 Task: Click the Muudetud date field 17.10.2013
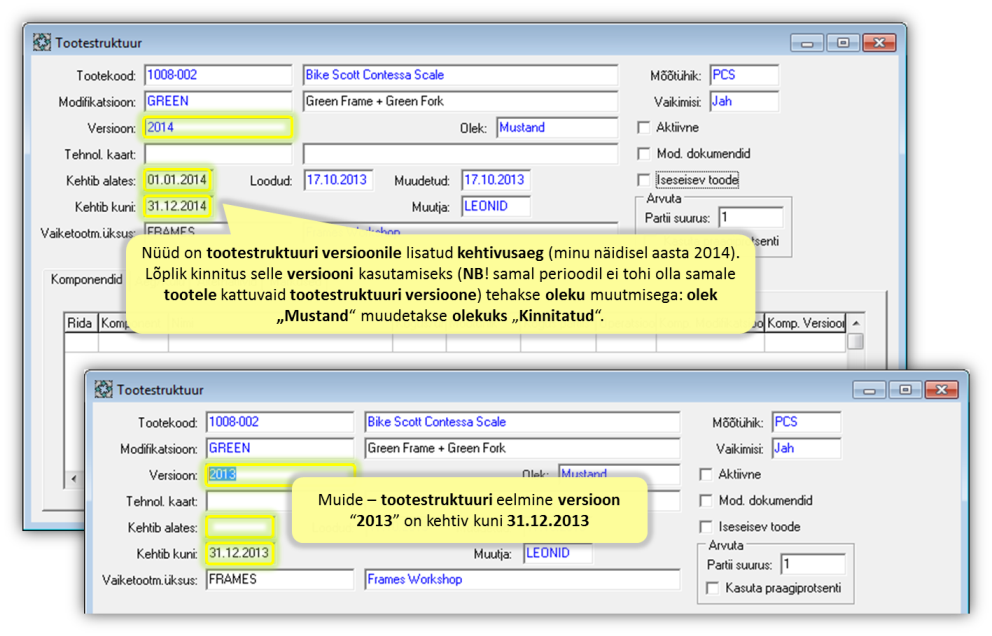tap(495, 180)
